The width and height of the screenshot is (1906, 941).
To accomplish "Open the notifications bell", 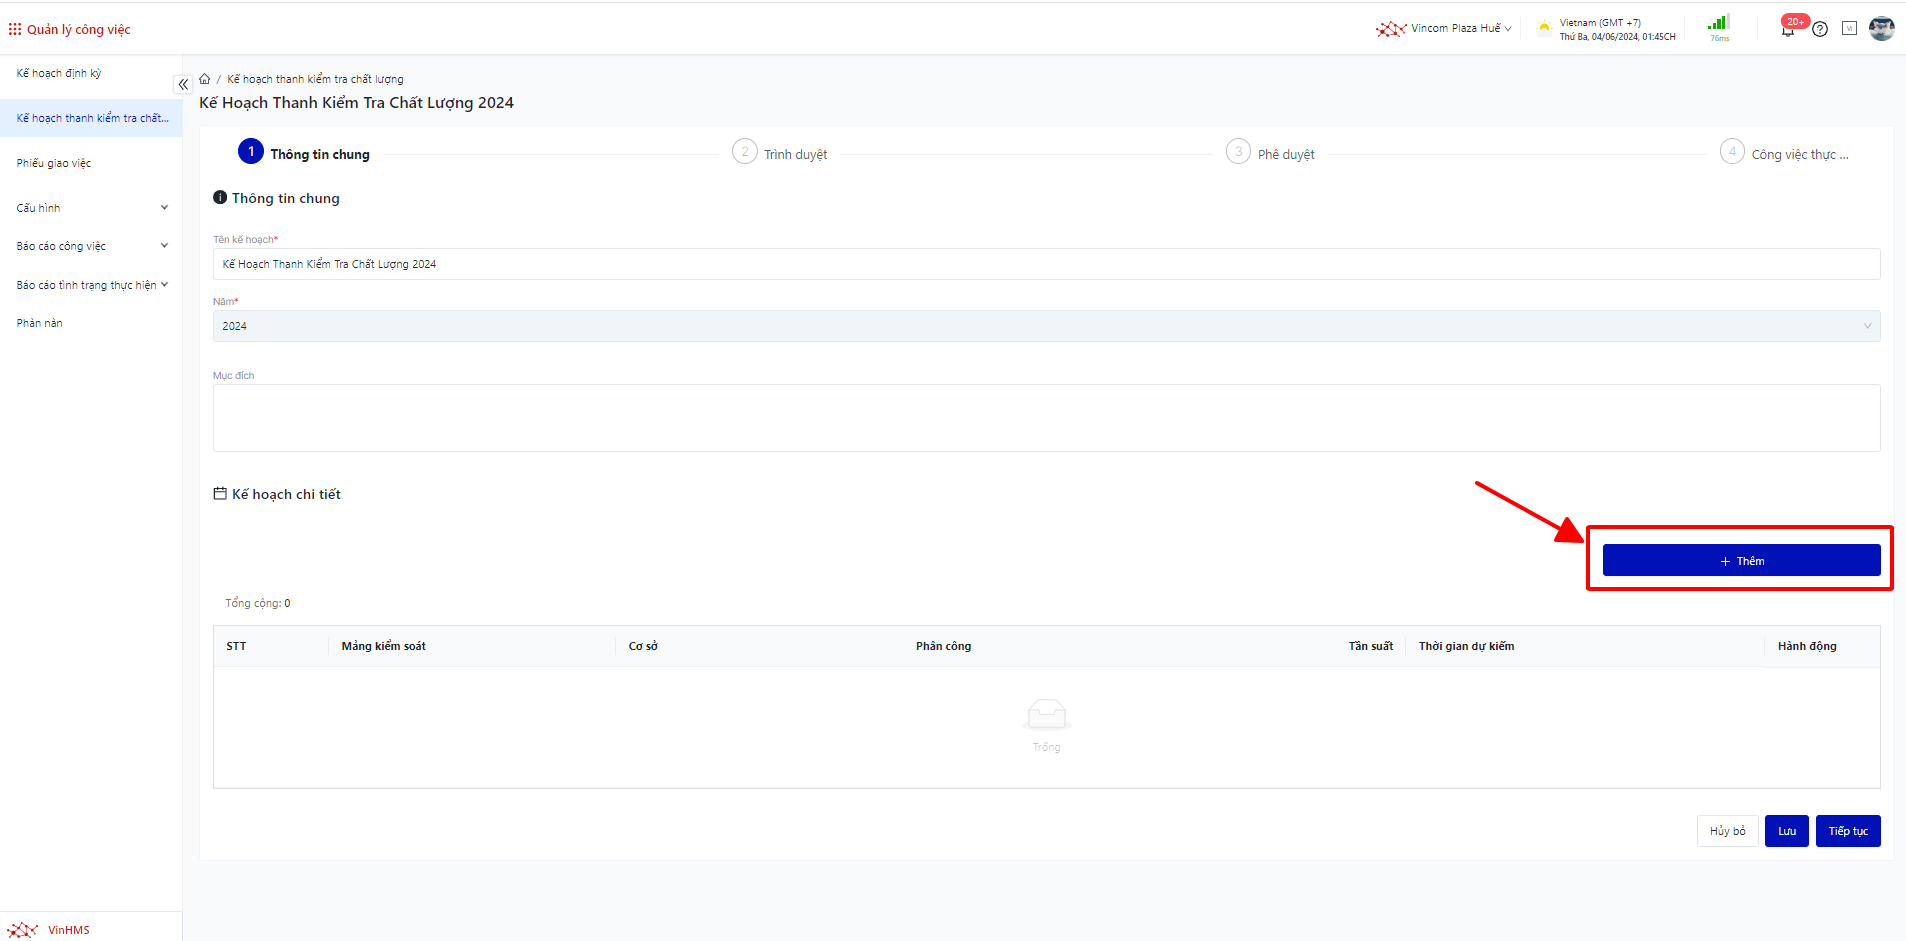I will click(1787, 29).
